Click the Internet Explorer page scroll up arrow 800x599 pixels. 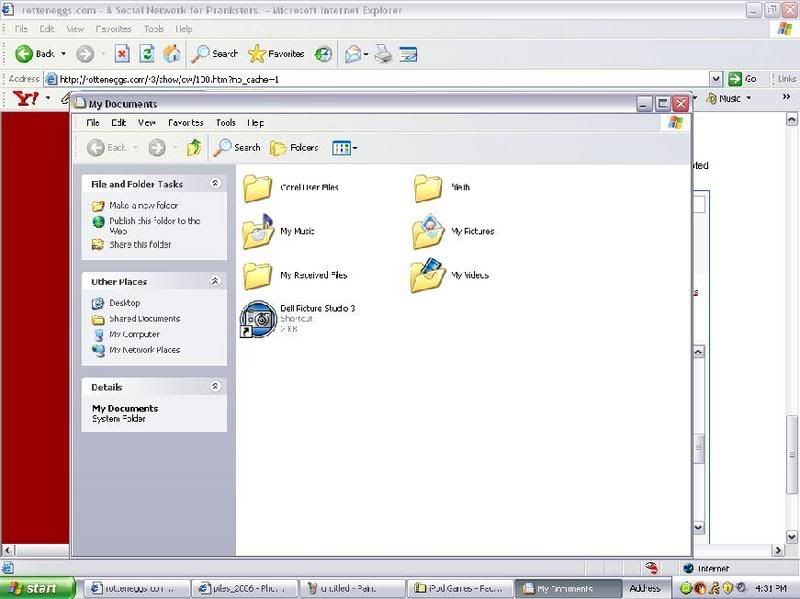coord(791,119)
